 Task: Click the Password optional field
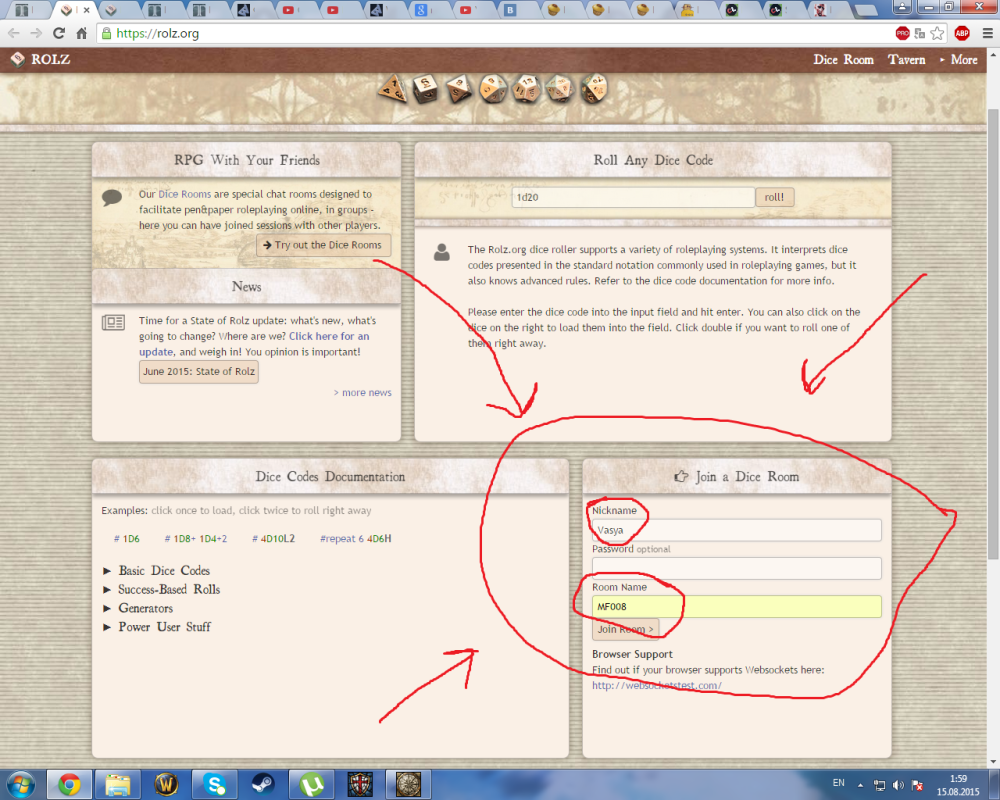pyautogui.click(x=737, y=568)
